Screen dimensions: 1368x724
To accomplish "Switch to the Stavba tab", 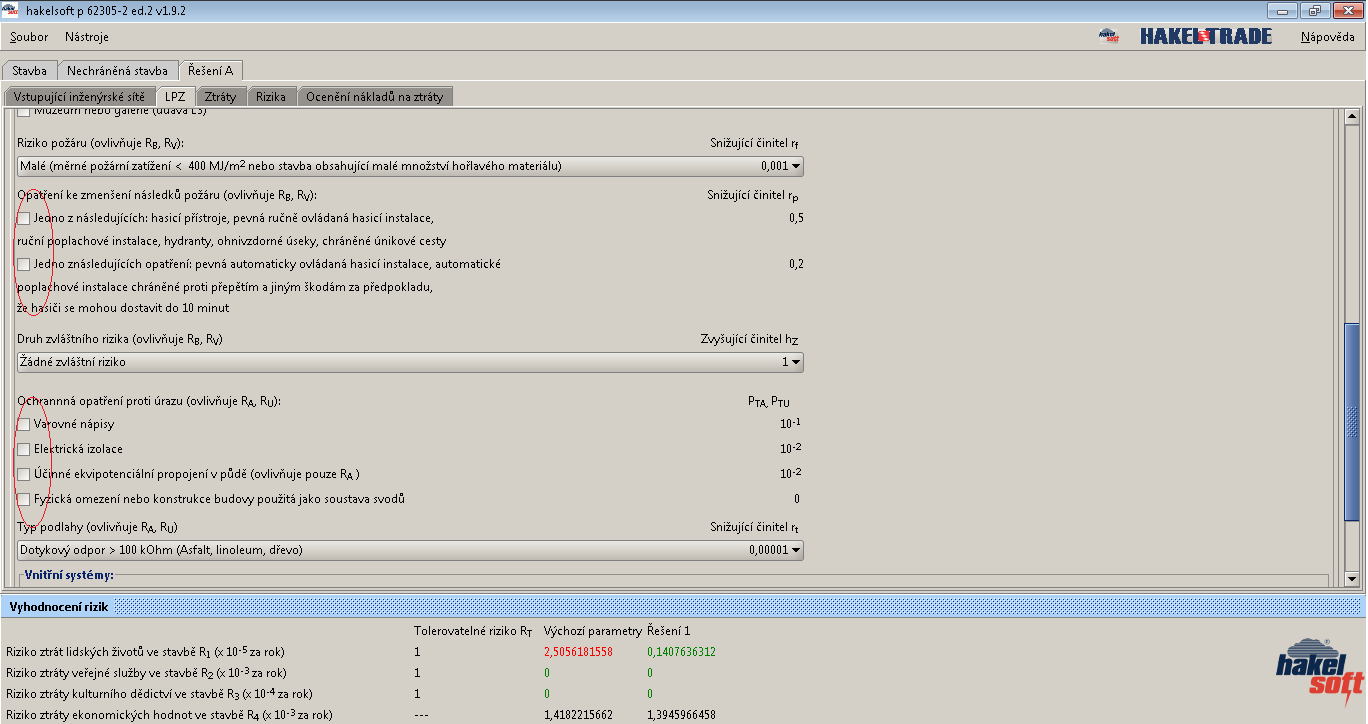I will pyautogui.click(x=30, y=71).
